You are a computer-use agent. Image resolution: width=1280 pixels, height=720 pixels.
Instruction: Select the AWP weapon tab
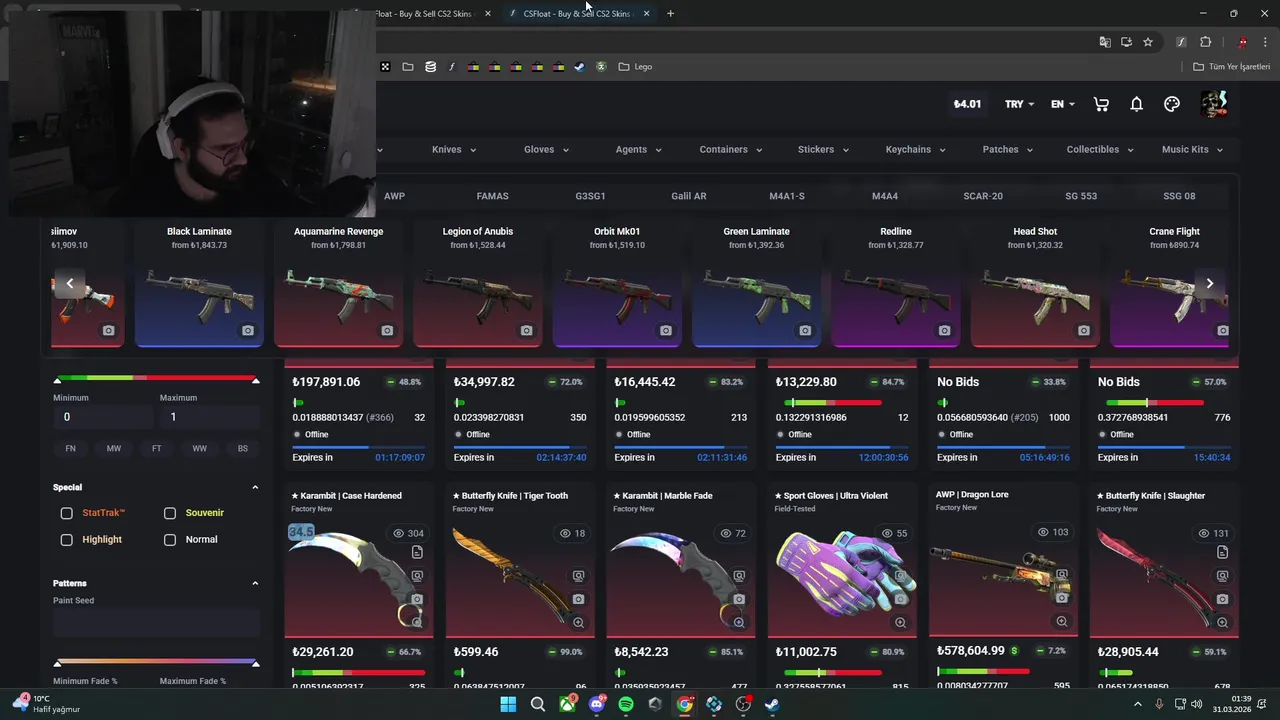coord(395,196)
